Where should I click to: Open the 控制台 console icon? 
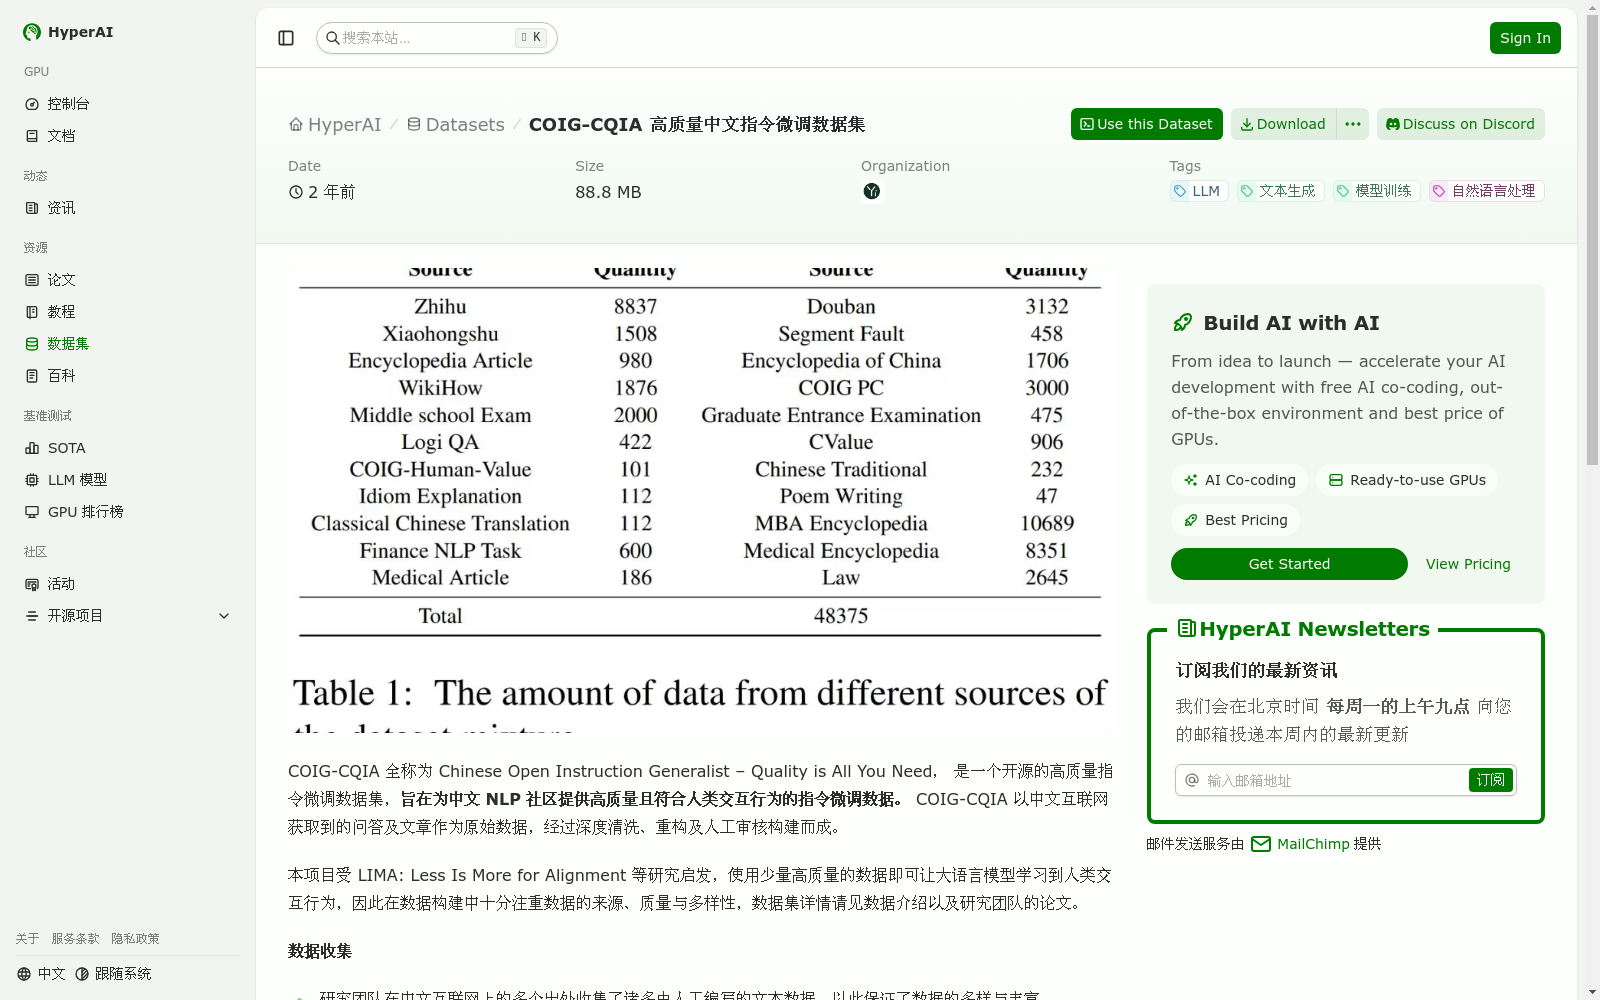coord(32,104)
